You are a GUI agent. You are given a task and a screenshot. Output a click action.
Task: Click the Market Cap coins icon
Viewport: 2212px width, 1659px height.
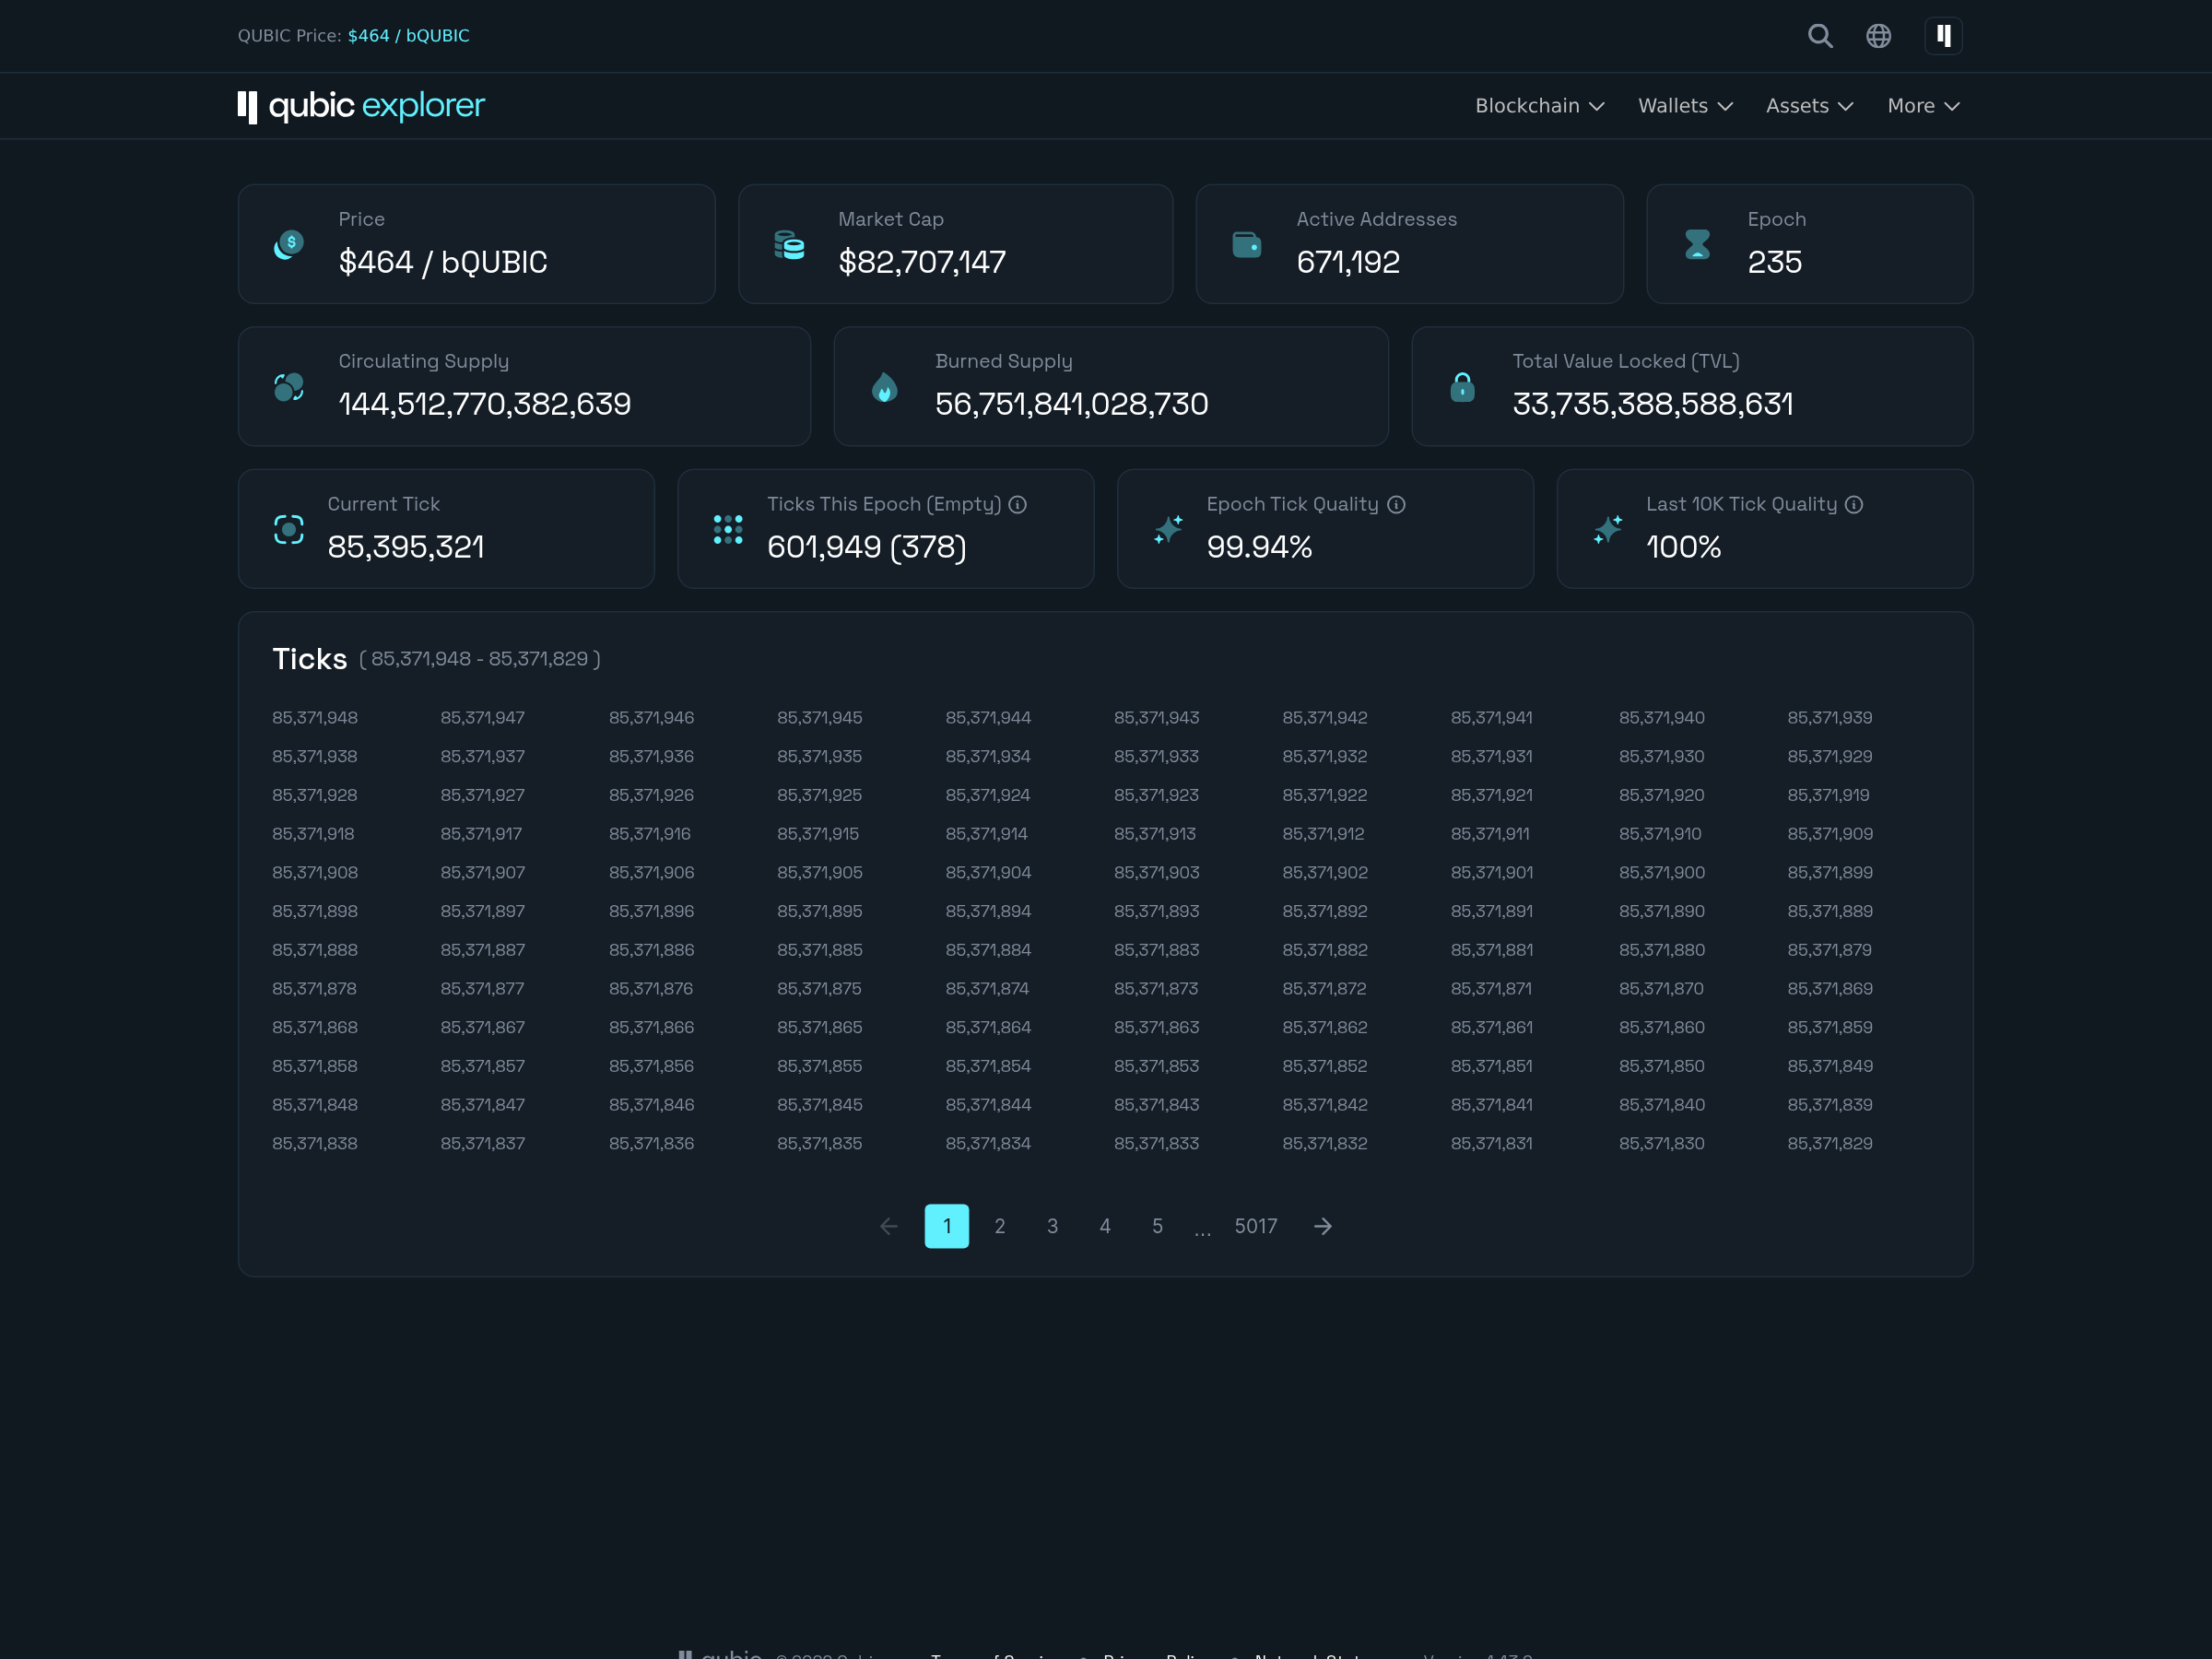[789, 244]
